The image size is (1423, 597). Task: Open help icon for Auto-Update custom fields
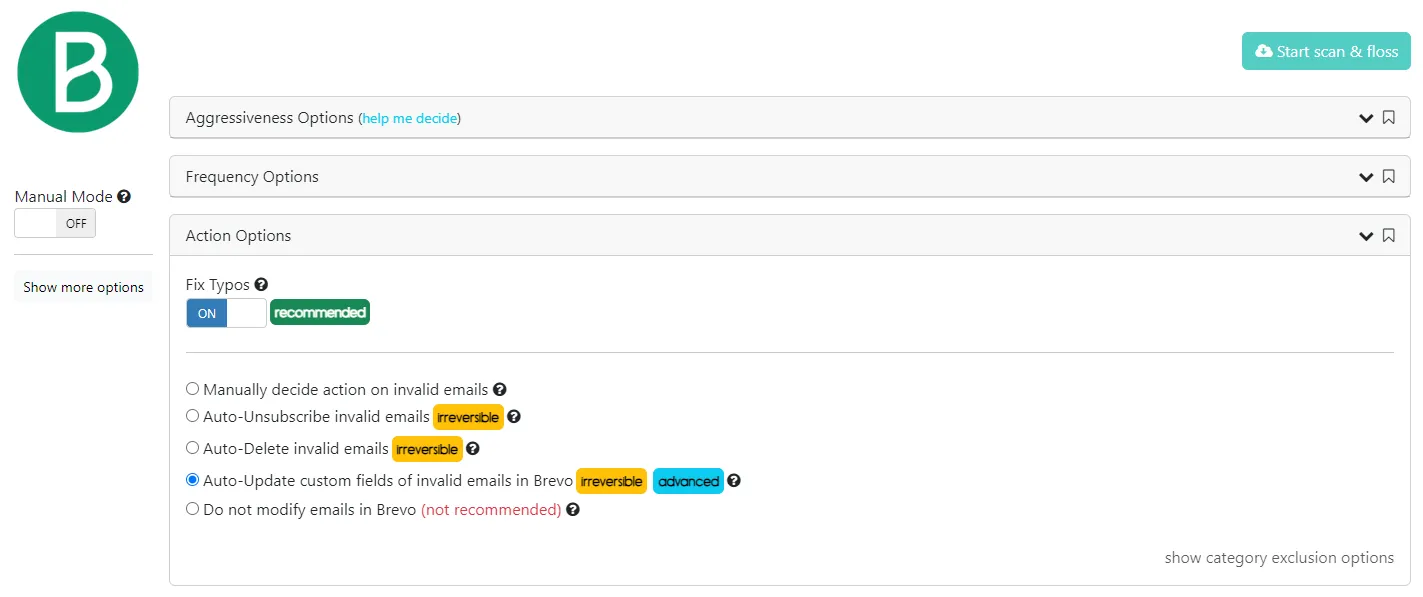tap(734, 481)
